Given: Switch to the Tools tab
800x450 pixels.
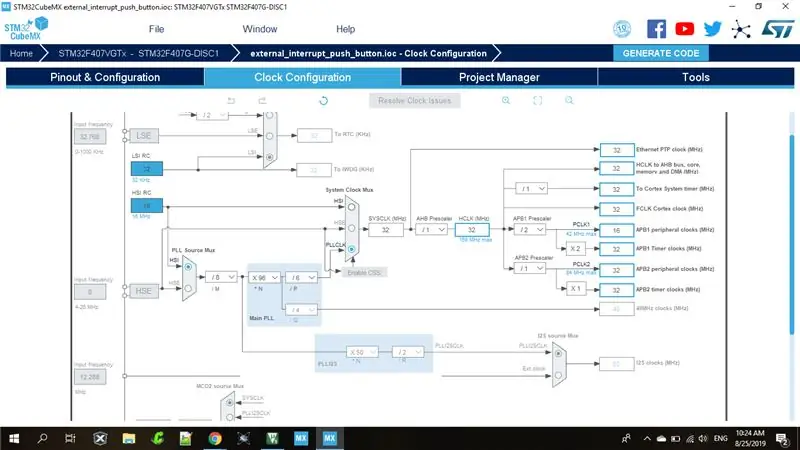Looking at the screenshot, I should (696, 78).
